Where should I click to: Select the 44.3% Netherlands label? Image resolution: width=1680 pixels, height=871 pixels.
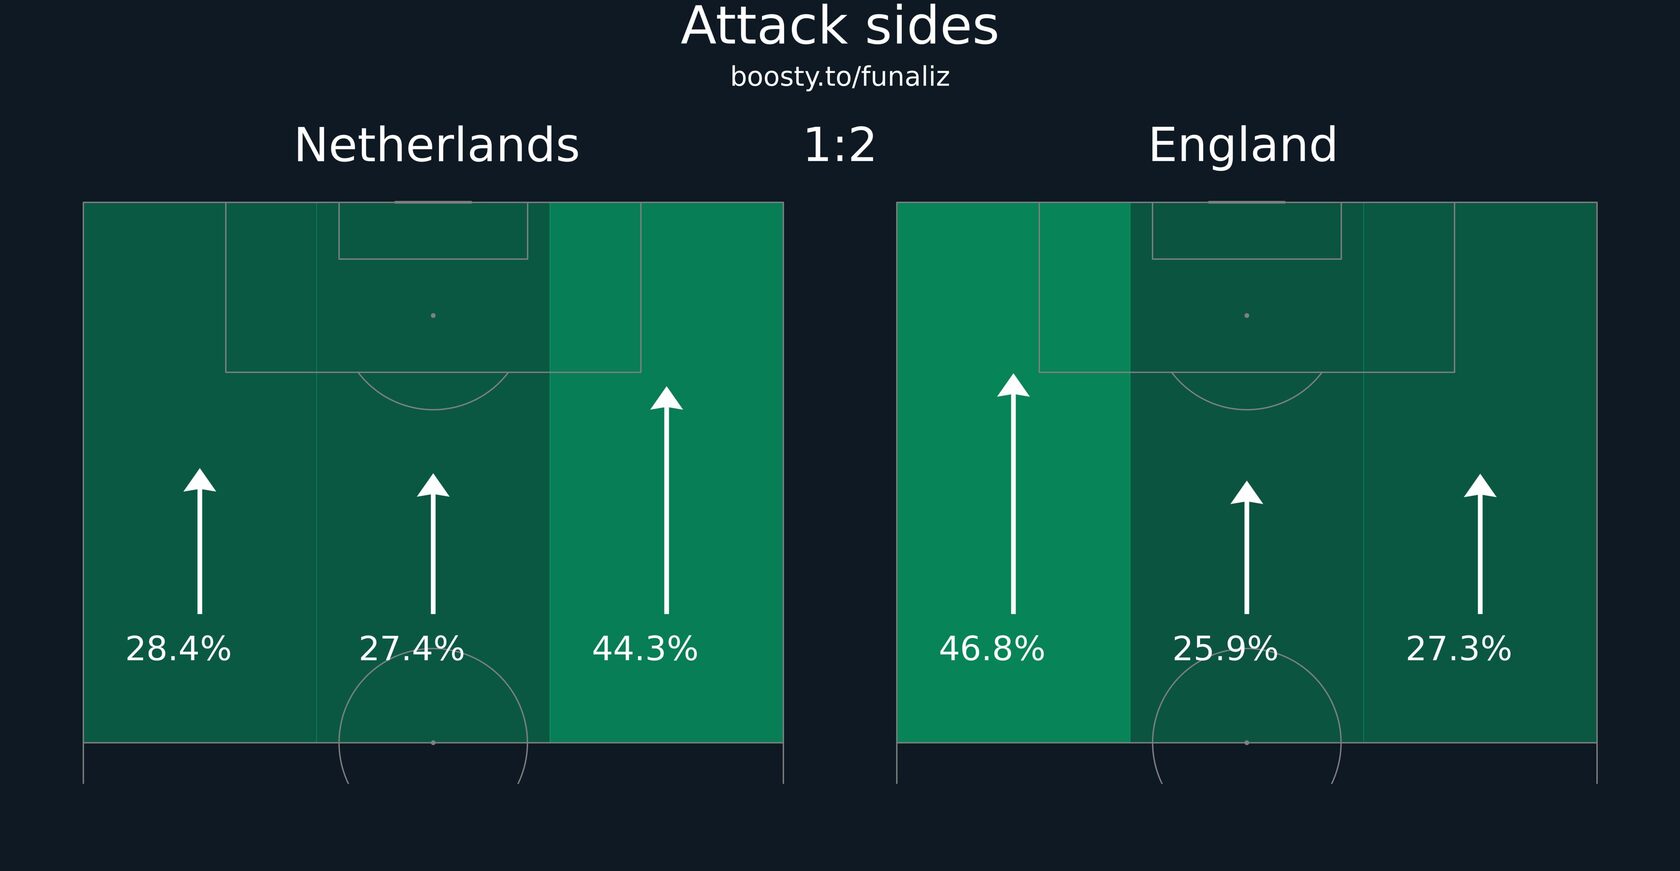click(x=645, y=649)
